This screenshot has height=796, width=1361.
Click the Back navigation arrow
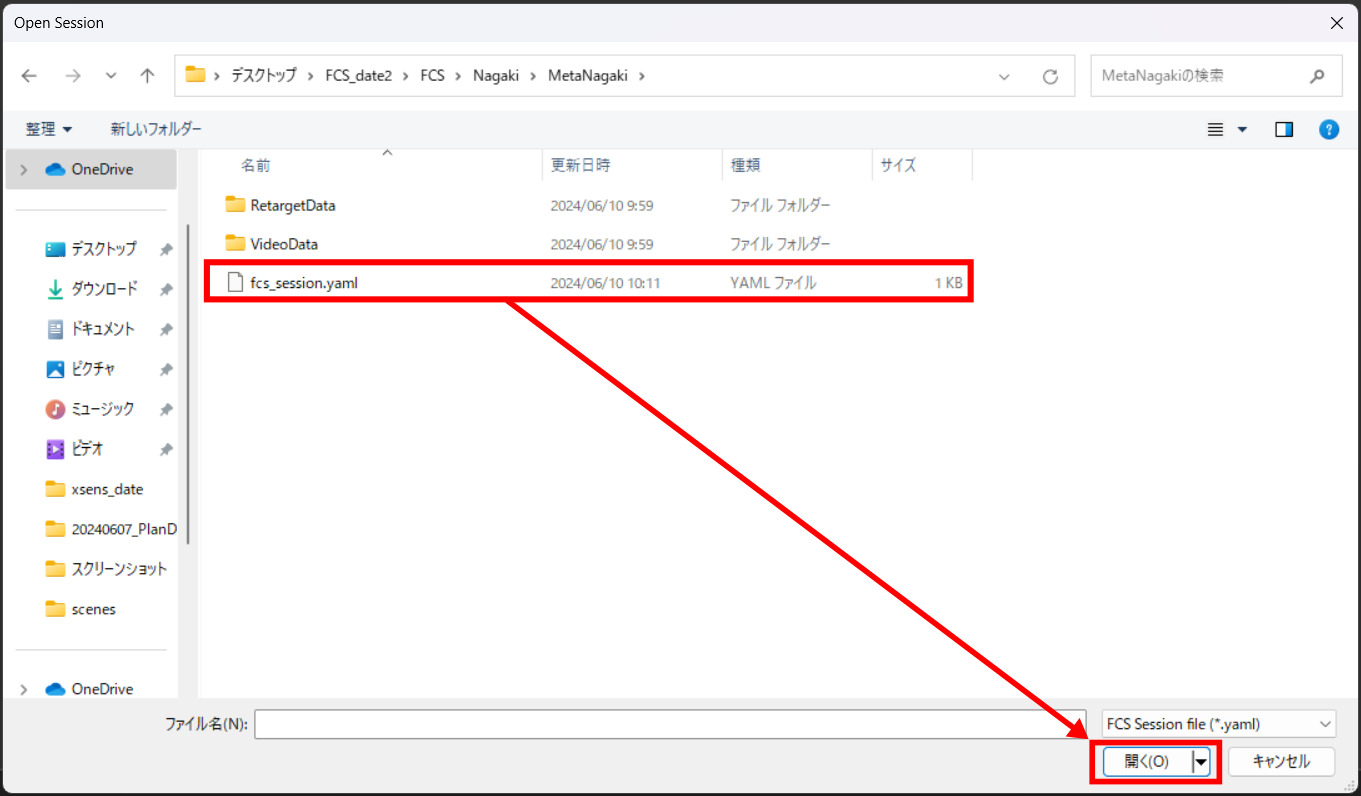pyautogui.click(x=29, y=76)
